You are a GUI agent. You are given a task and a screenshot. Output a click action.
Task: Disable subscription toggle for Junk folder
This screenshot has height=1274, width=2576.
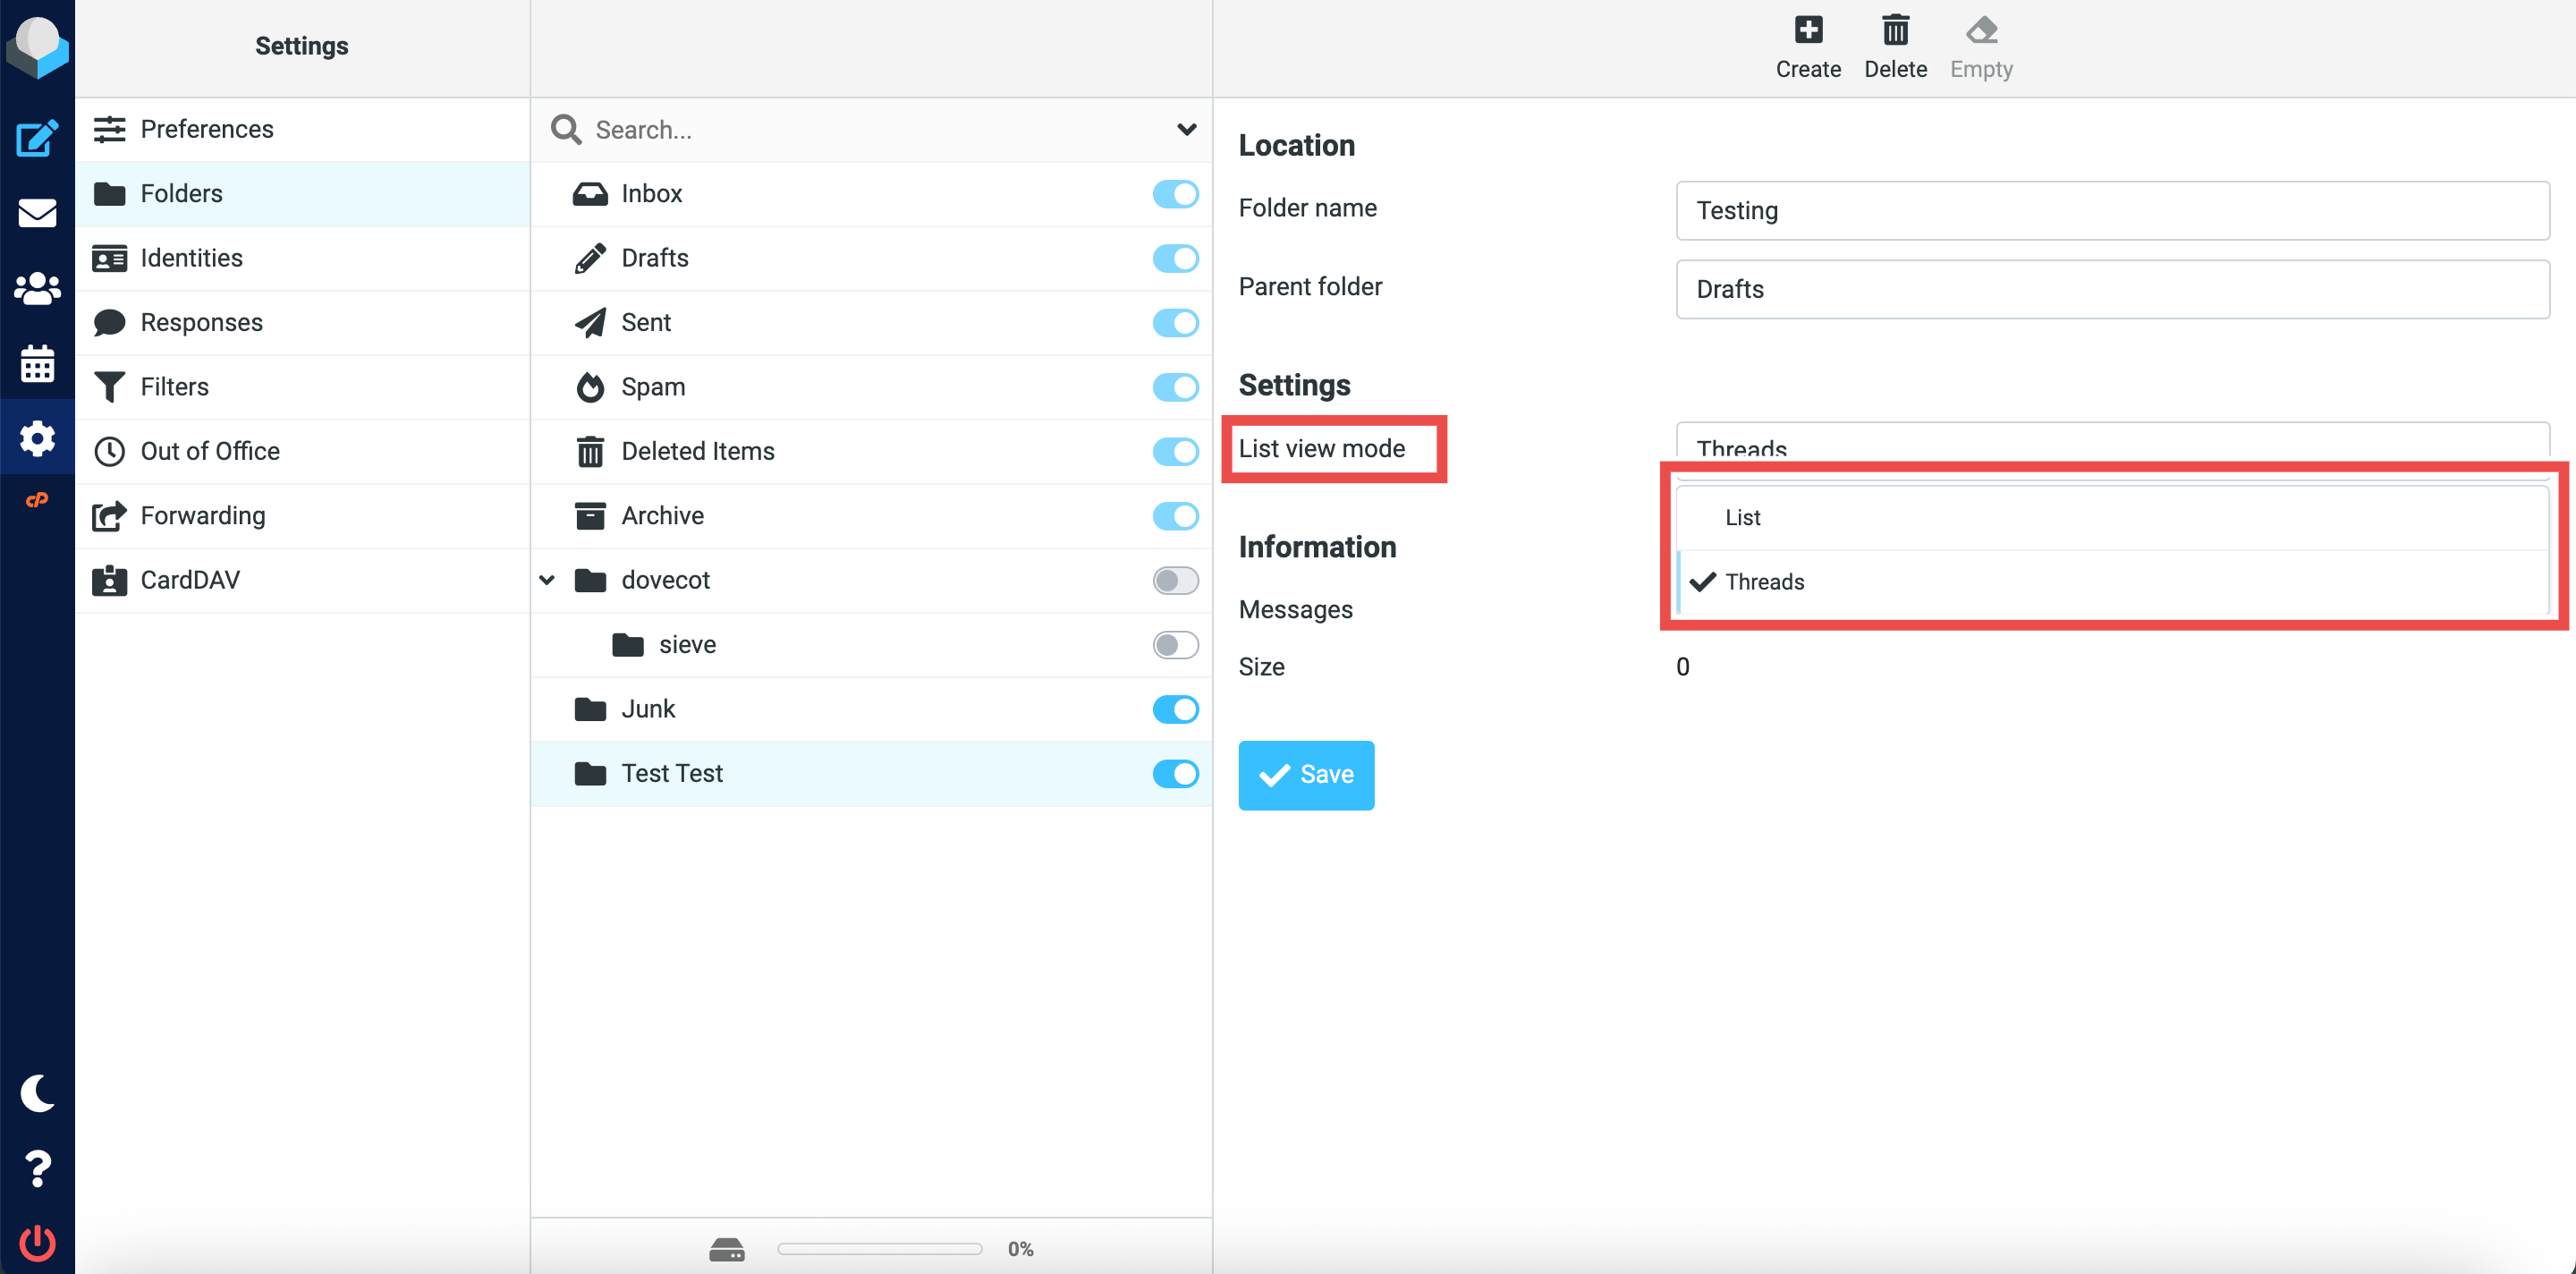1175,709
